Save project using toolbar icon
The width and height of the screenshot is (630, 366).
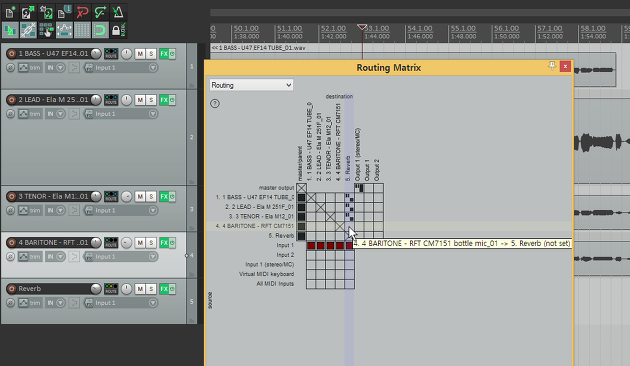click(46, 12)
